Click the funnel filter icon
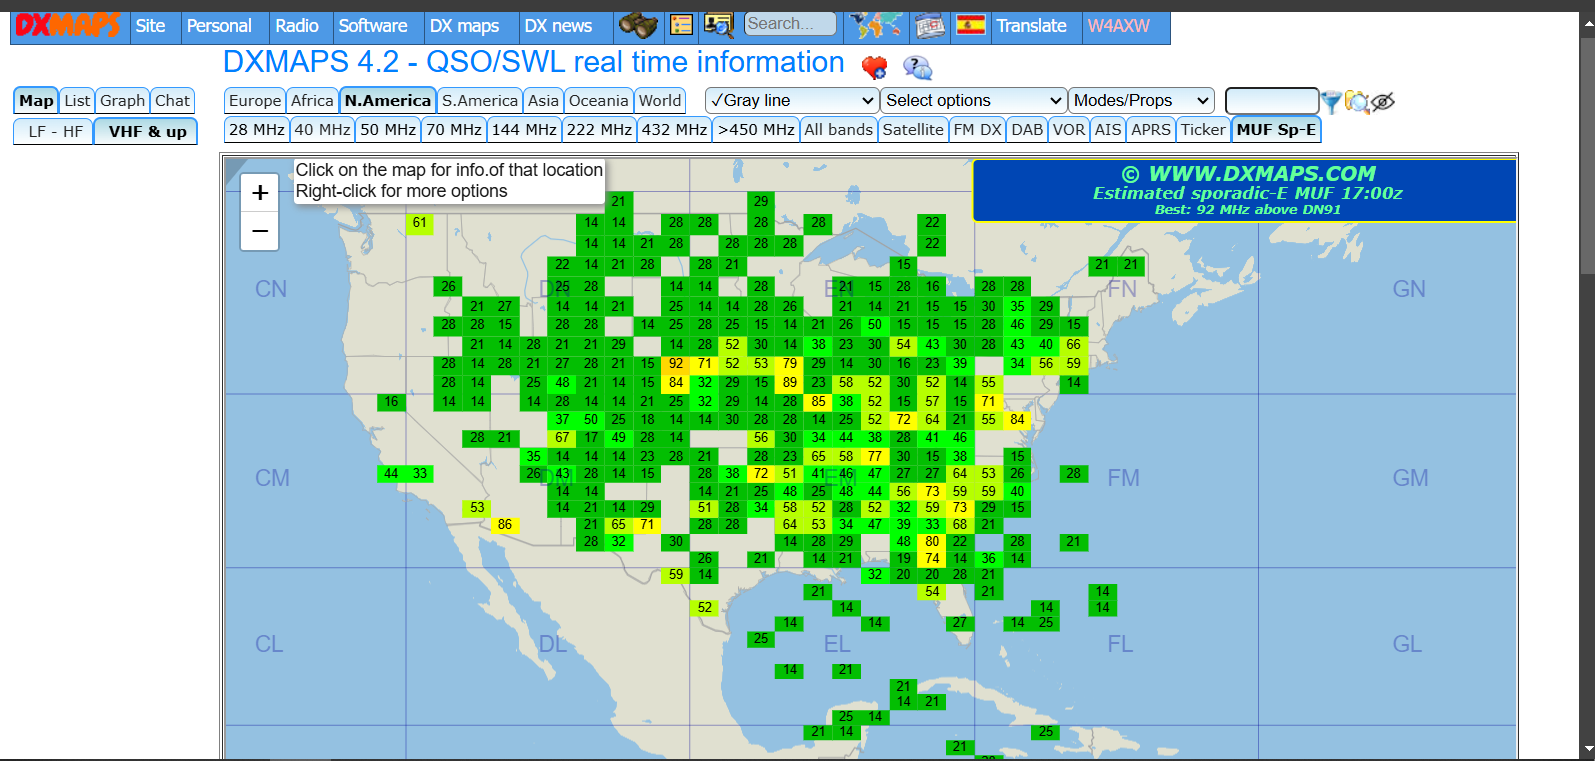1595x762 pixels. click(1331, 101)
